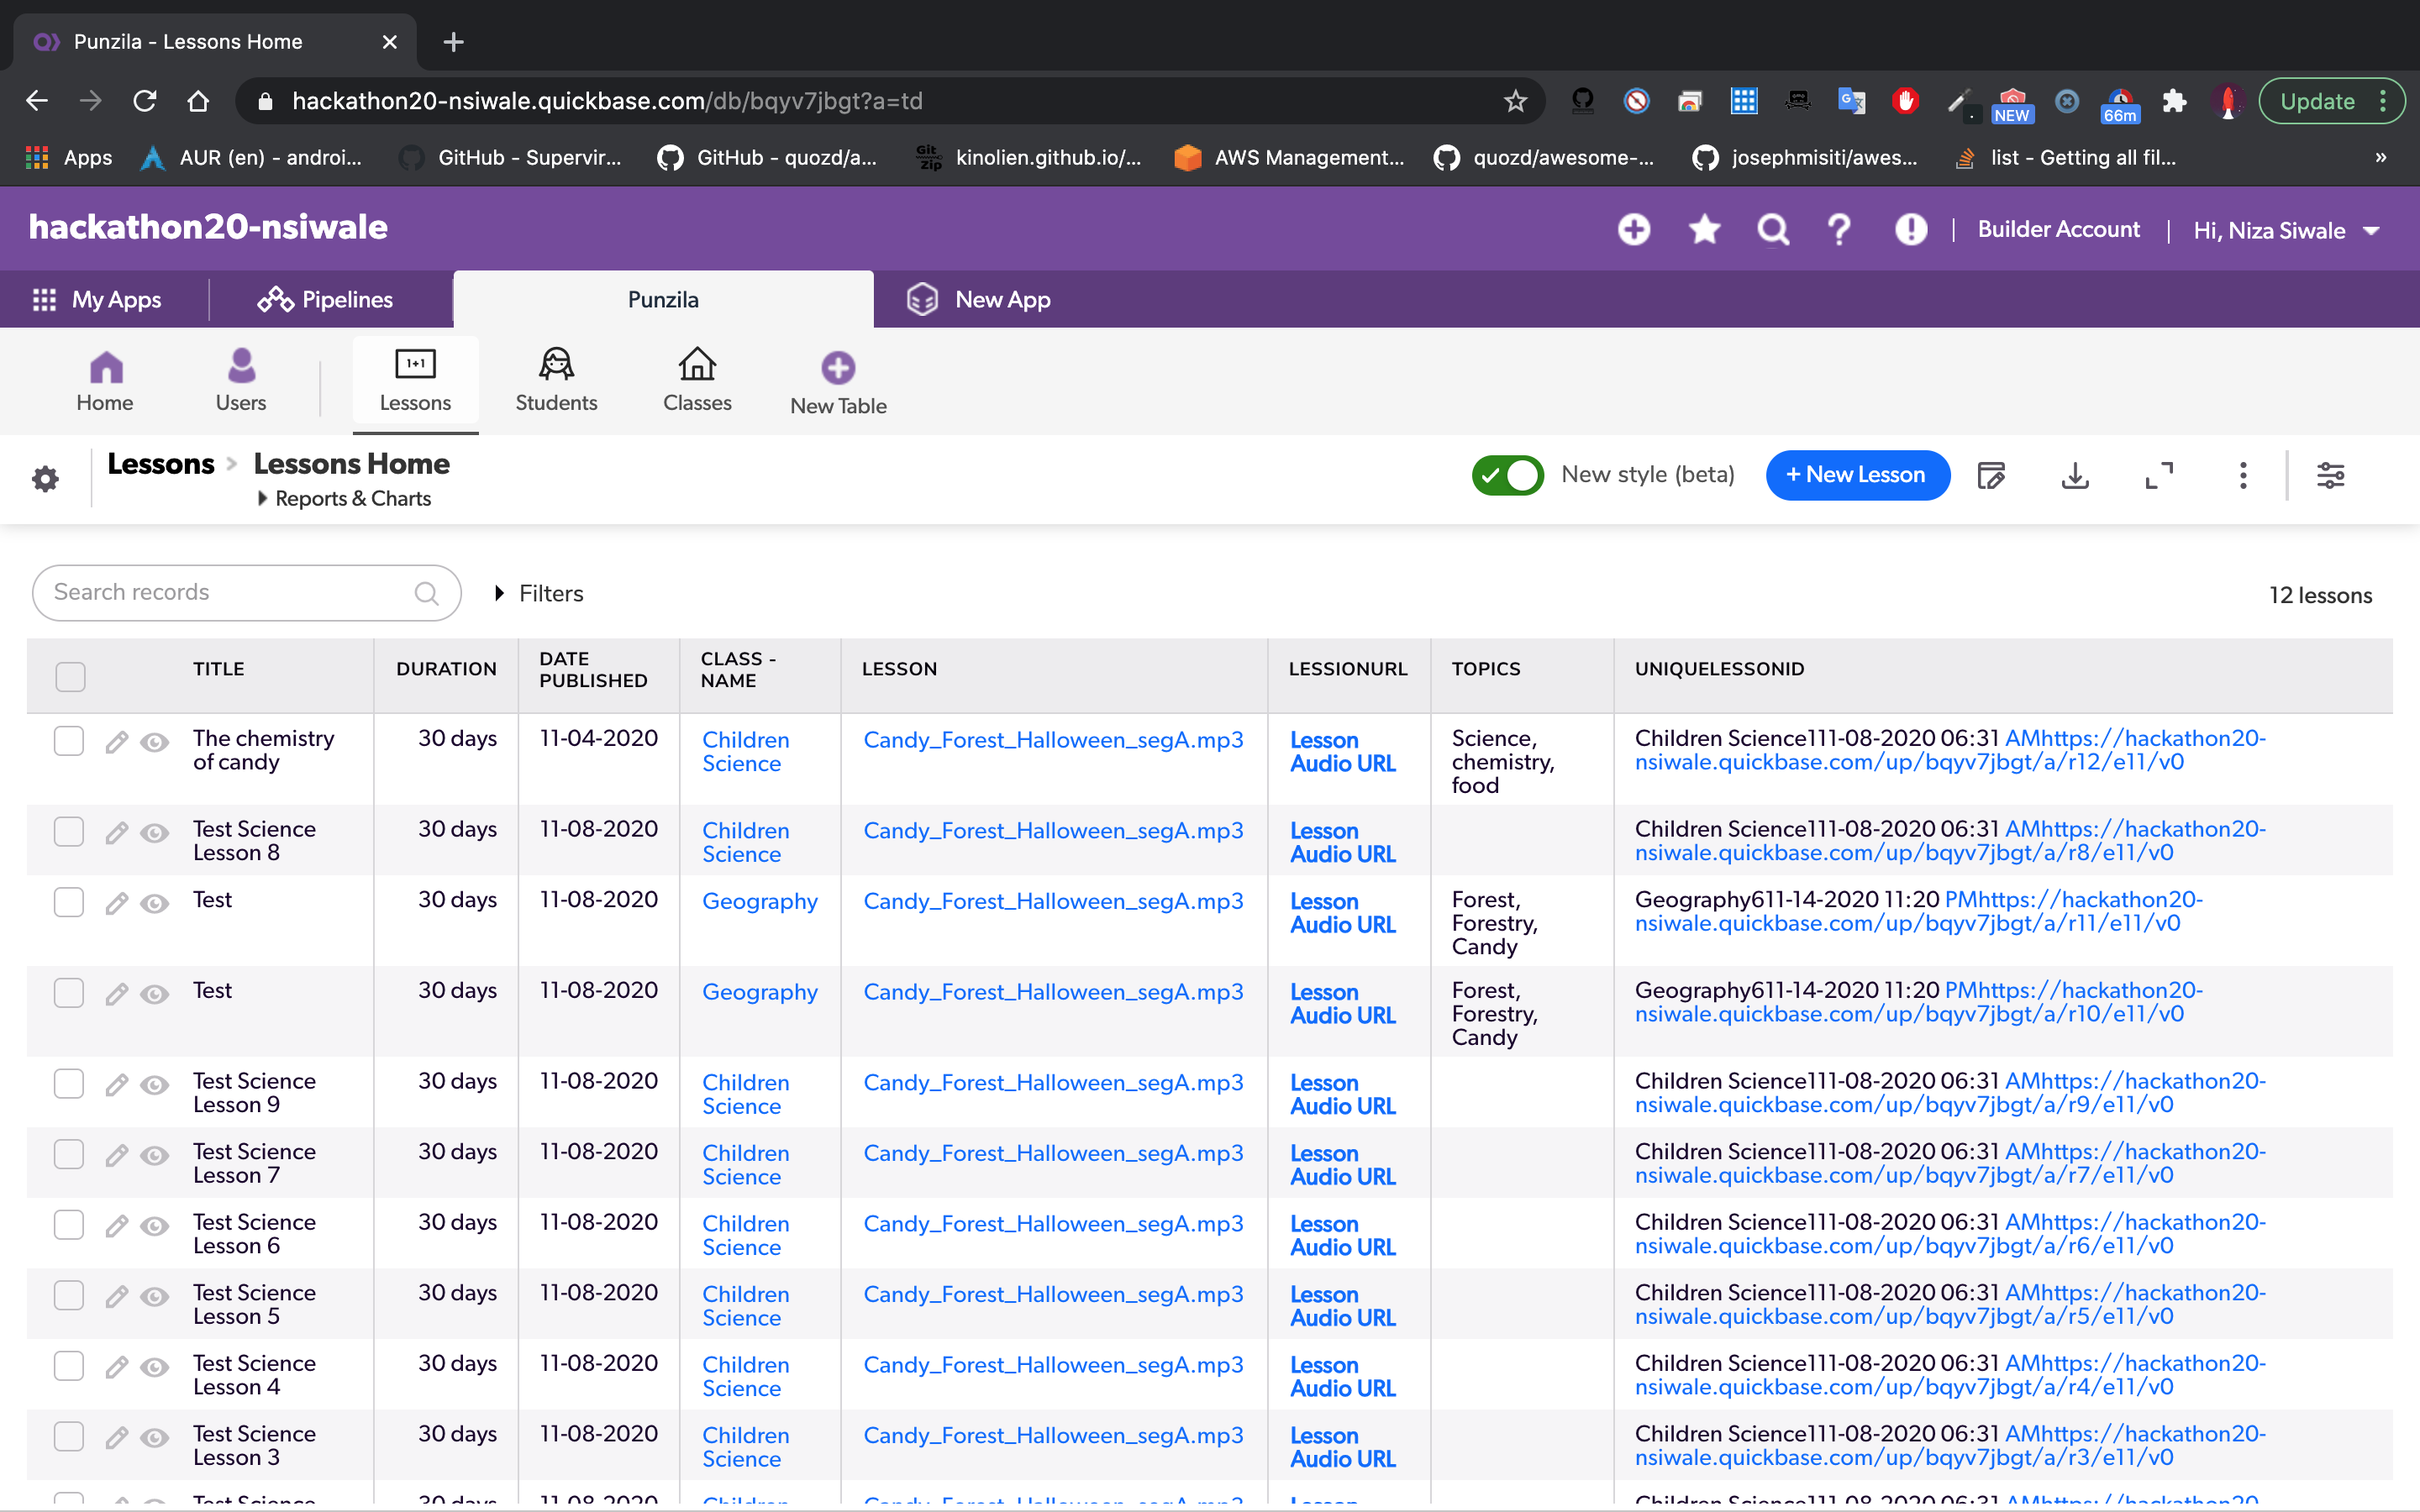Open the Hi, Niza Siwale user dropdown

(x=2286, y=231)
